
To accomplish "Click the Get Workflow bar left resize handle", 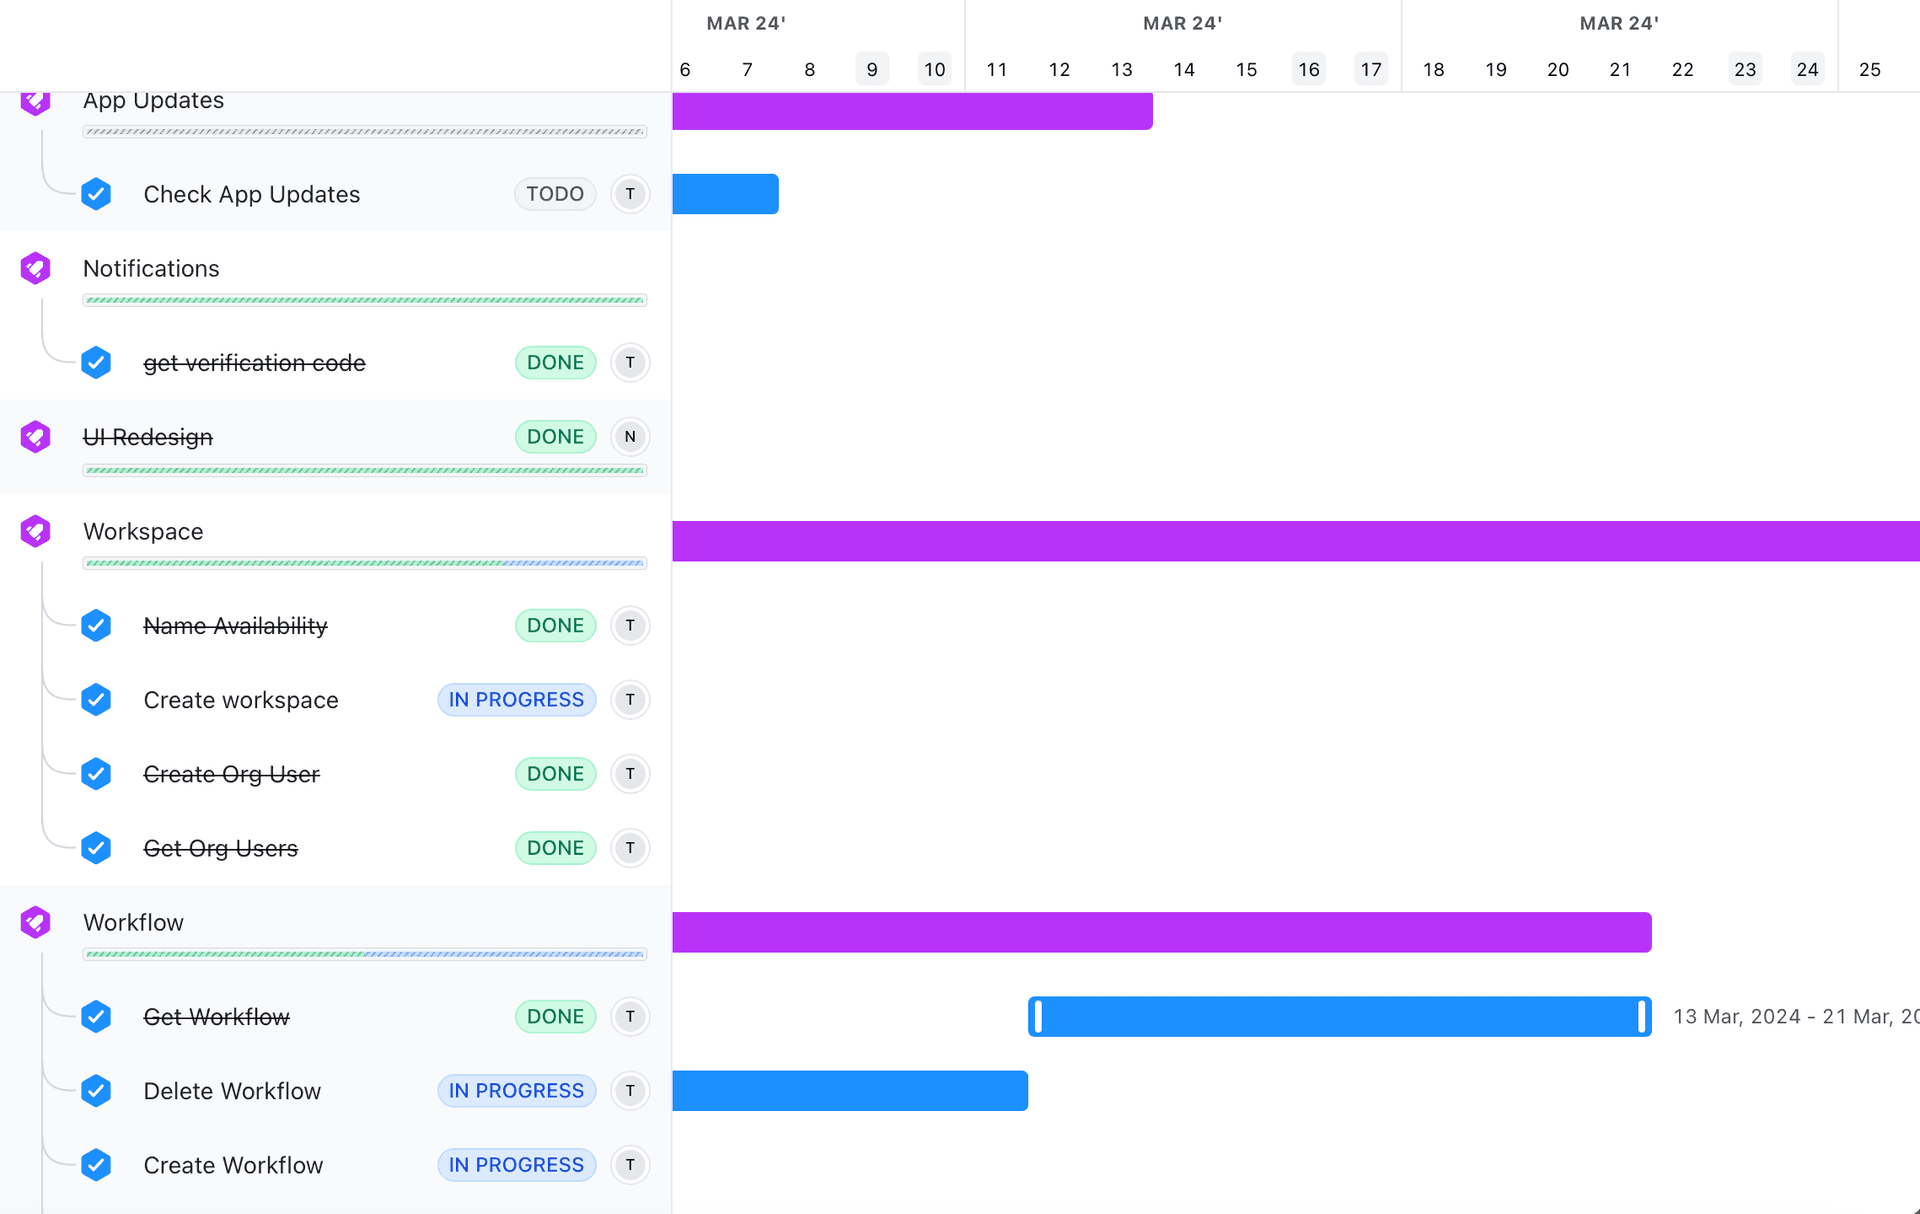I will 1038,1016.
